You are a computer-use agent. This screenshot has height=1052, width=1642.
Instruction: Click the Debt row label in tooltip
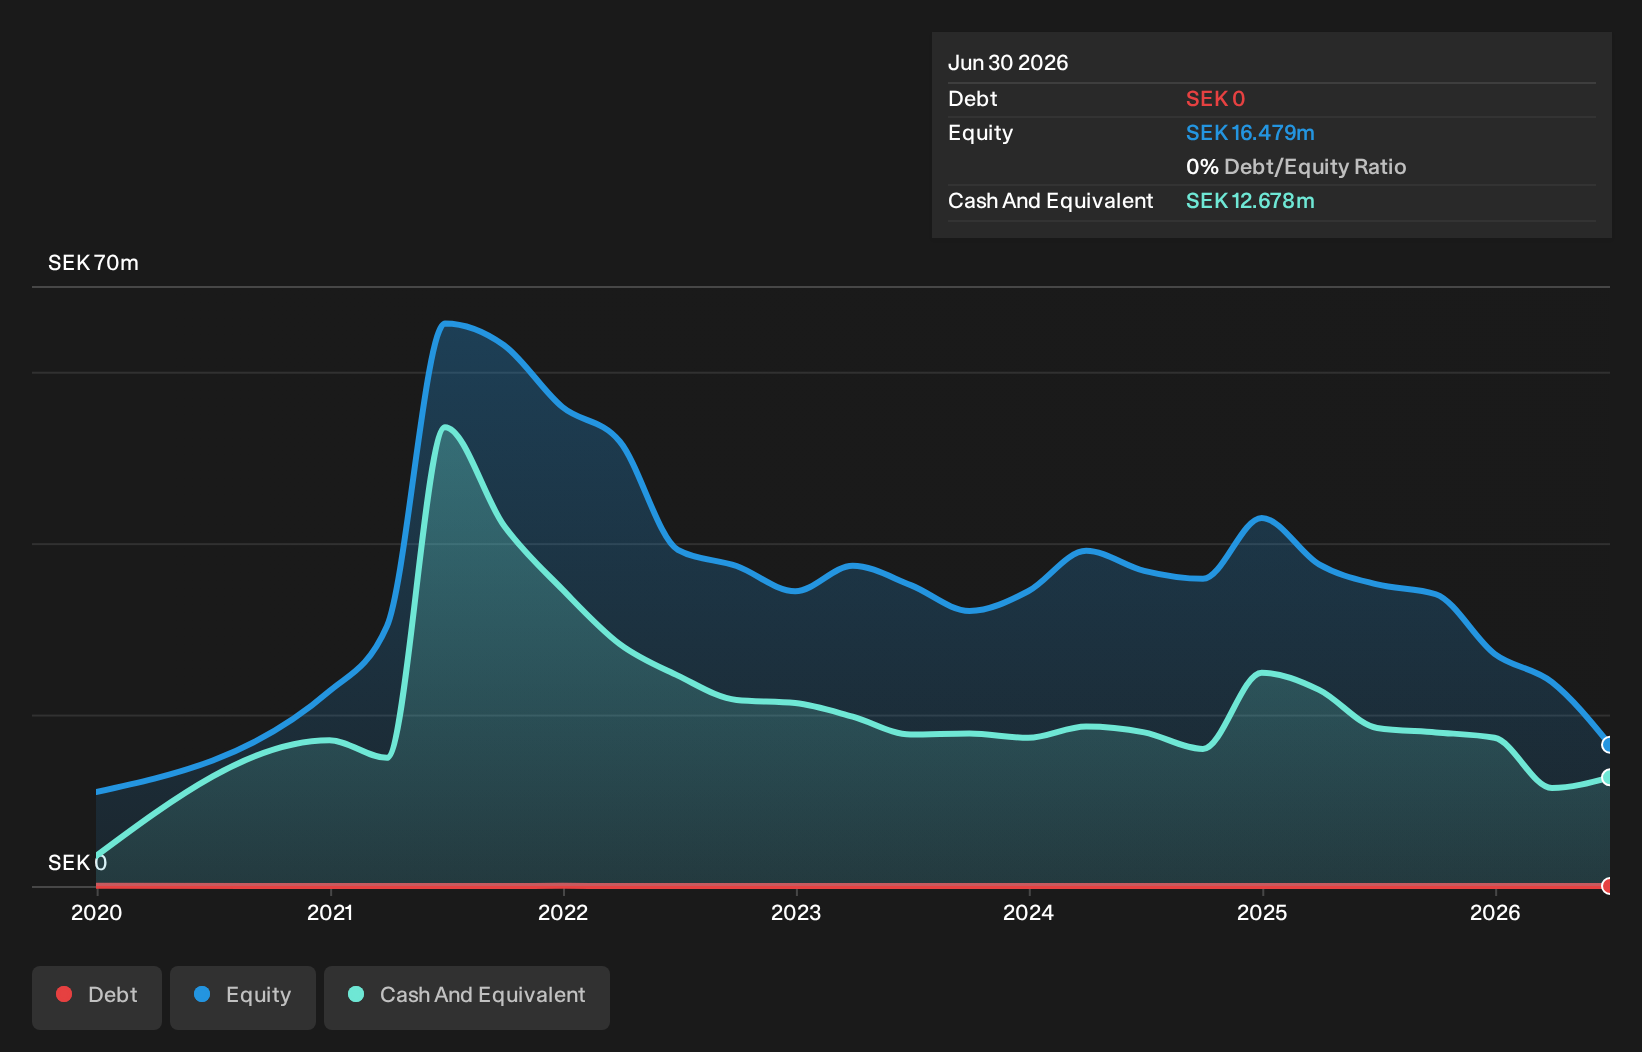pos(973,99)
